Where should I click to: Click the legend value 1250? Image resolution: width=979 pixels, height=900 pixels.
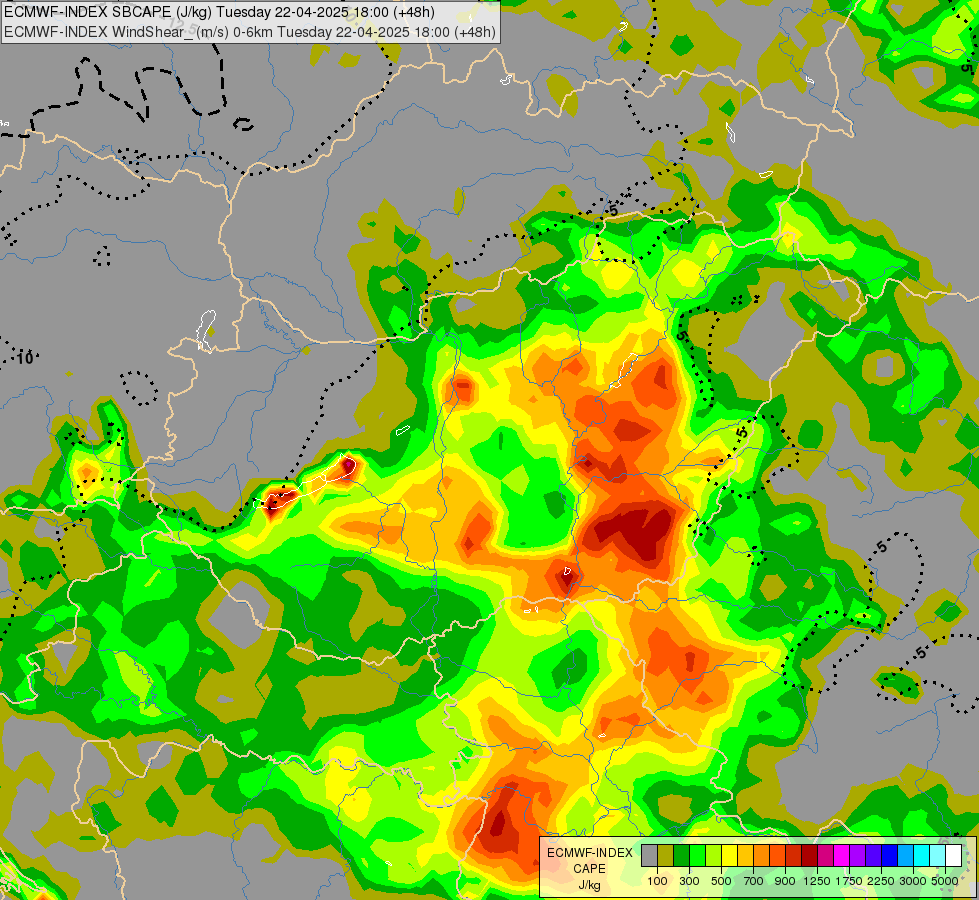coord(817,881)
